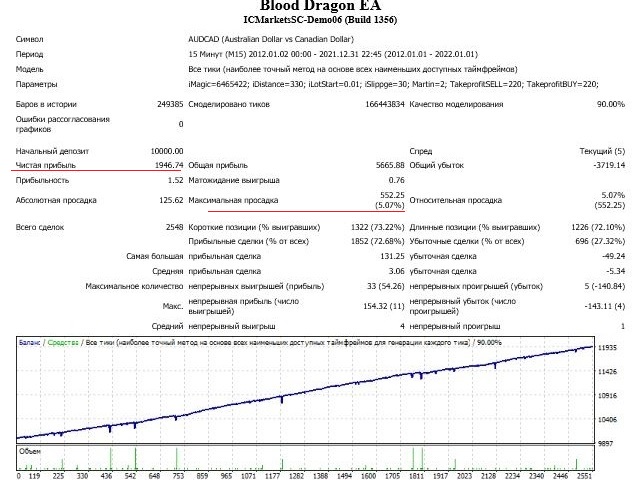This screenshot has height=480, width=640.
Task: Click the Период label
Action: click(29, 54)
